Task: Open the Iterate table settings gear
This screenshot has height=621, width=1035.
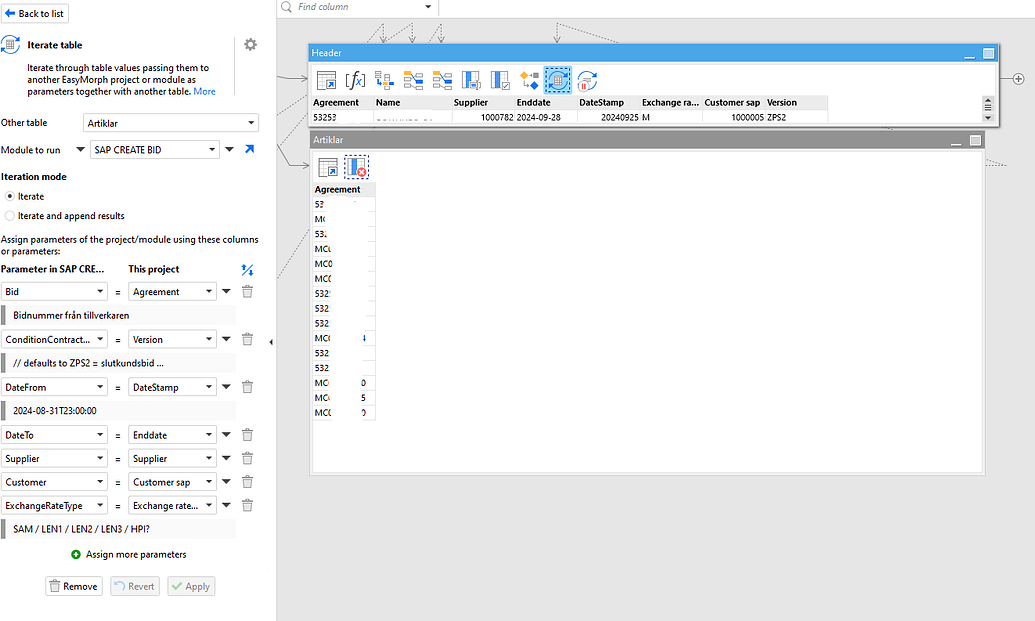Action: (250, 44)
